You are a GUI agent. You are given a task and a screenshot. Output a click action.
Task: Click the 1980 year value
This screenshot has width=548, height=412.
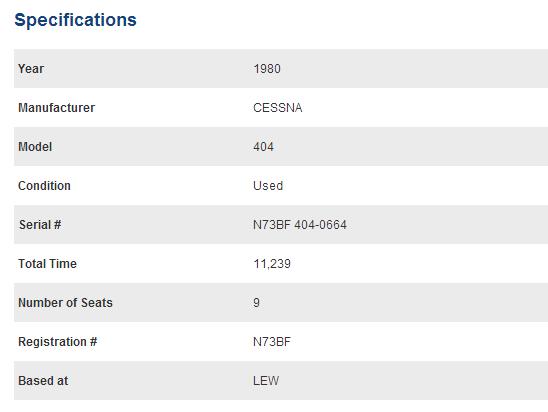pyautogui.click(x=267, y=68)
